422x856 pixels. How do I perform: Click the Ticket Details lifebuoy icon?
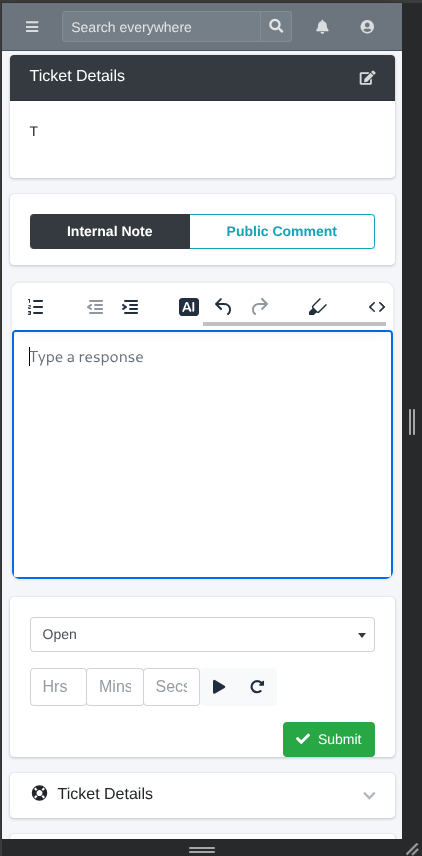39,793
